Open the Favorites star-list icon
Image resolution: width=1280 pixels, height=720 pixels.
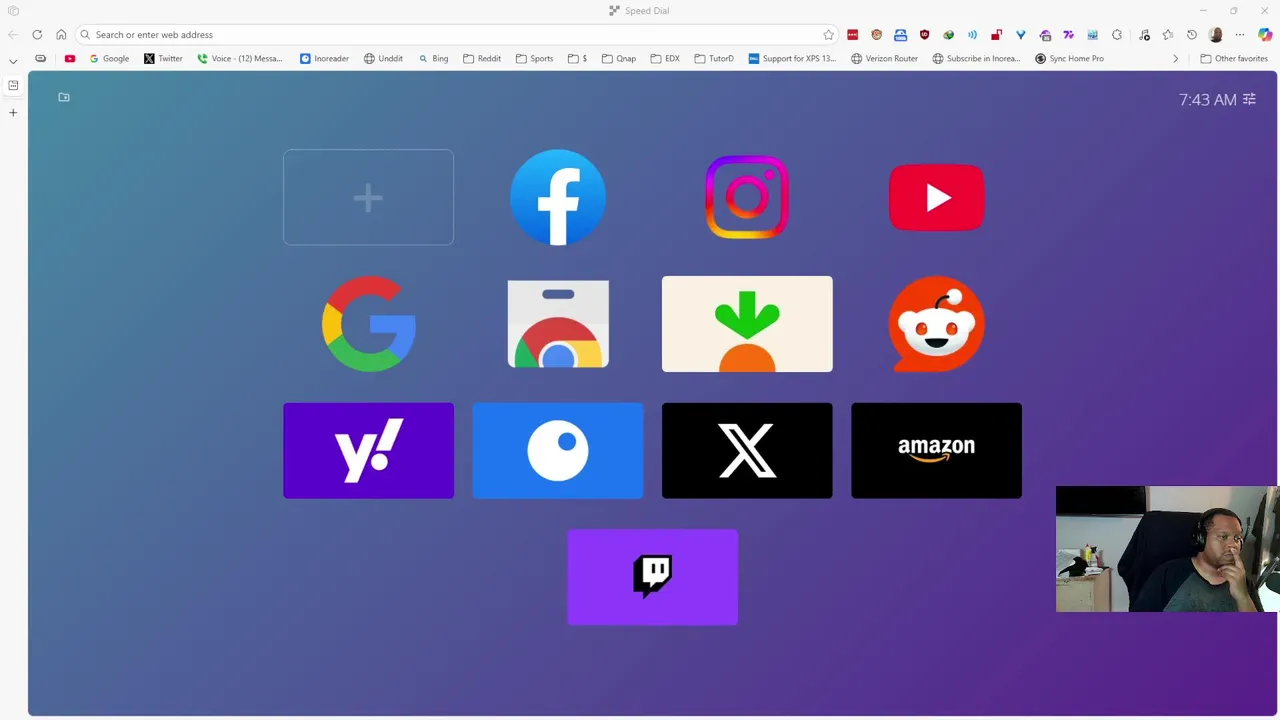point(1167,35)
